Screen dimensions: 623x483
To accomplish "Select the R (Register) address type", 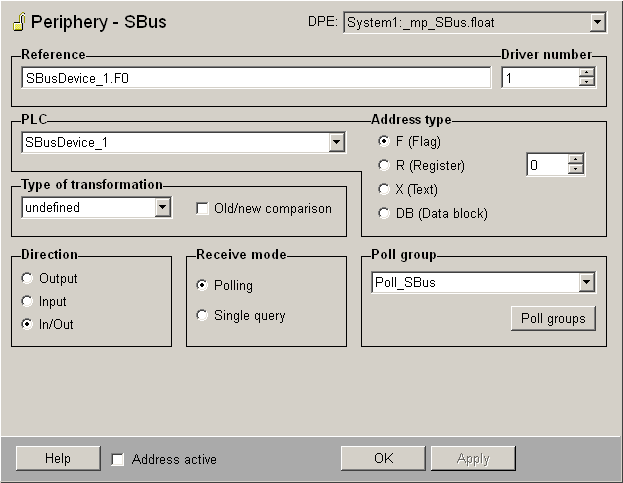I will coord(384,165).
